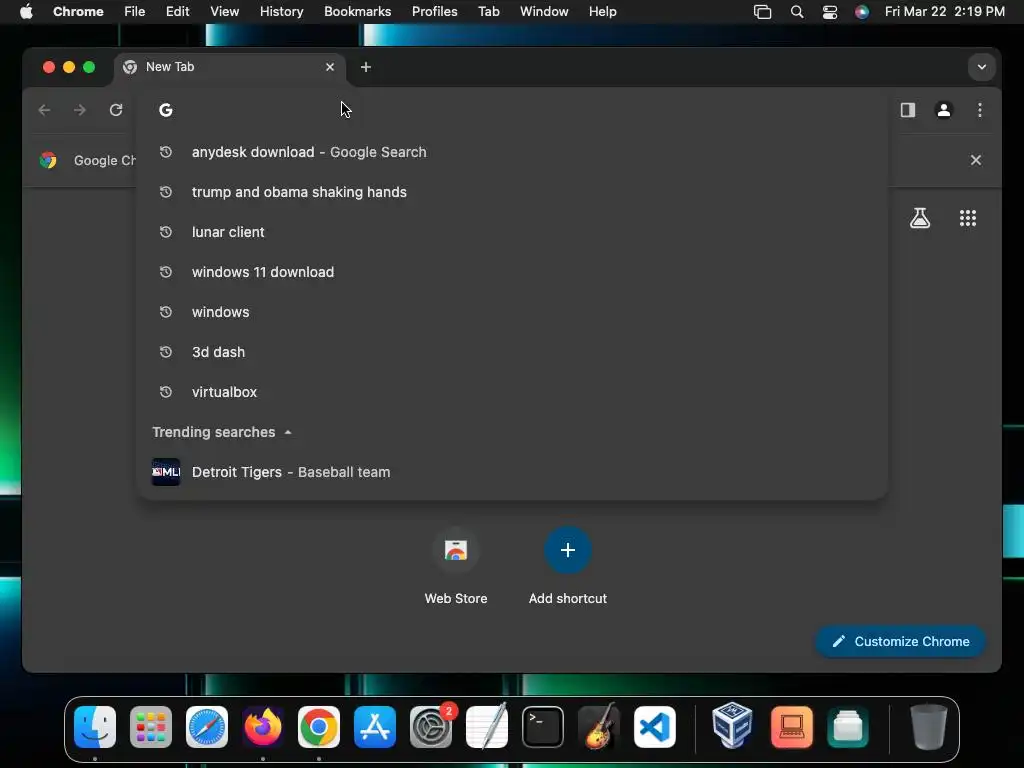
Task: Reload the page with the refresh icon
Action: (116, 110)
